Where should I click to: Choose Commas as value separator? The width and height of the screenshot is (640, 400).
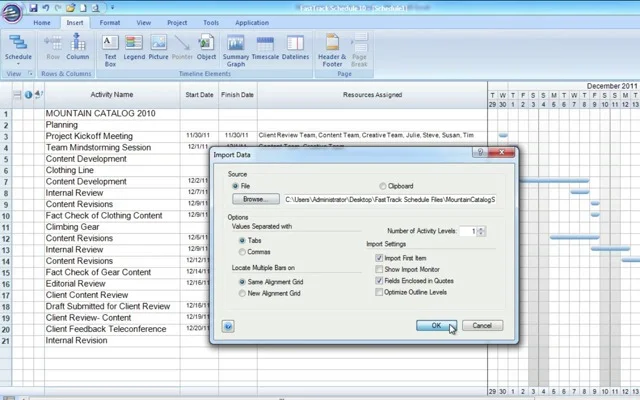pyautogui.click(x=242, y=252)
